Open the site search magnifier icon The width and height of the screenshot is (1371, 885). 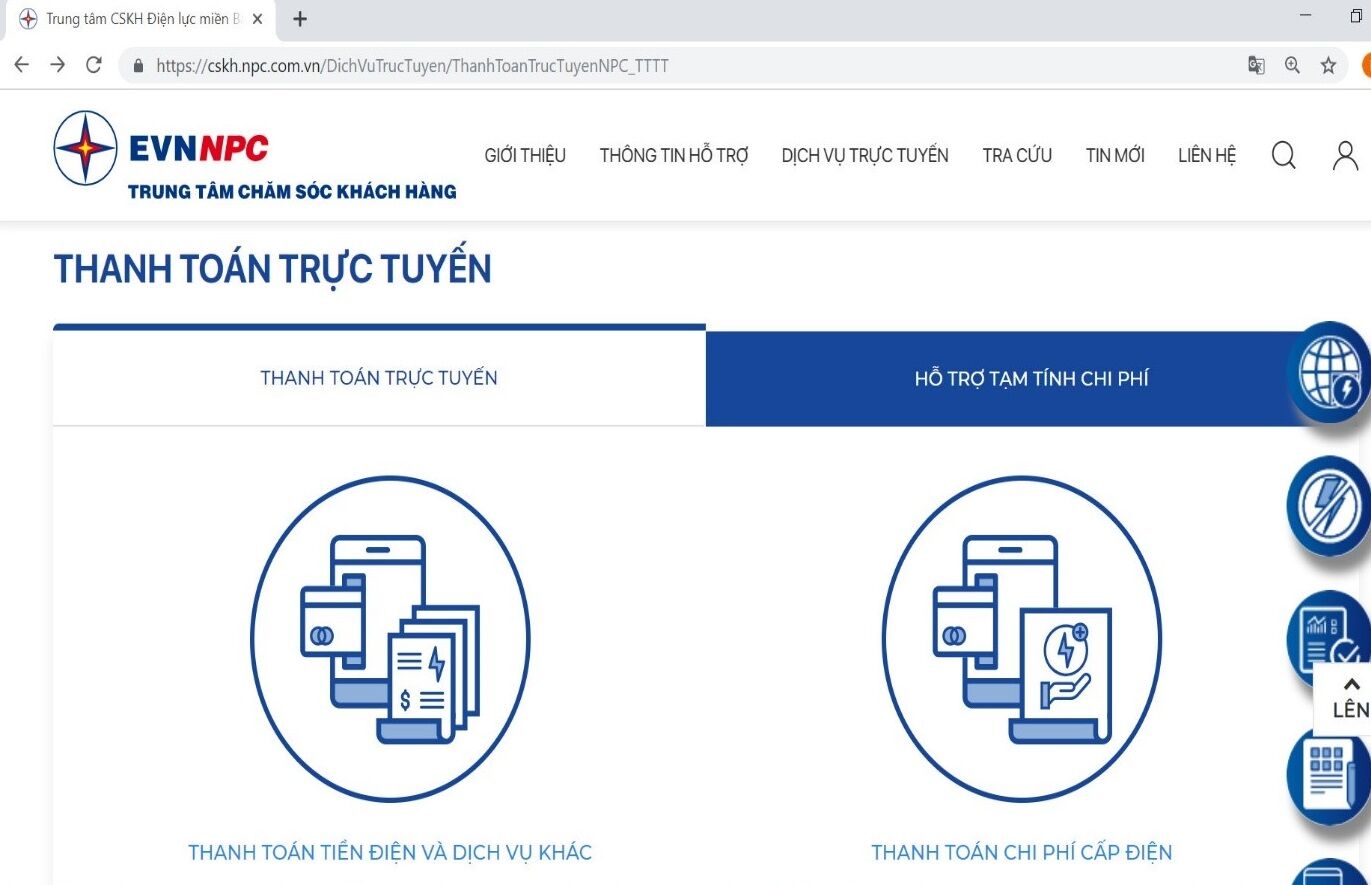tap(1283, 155)
